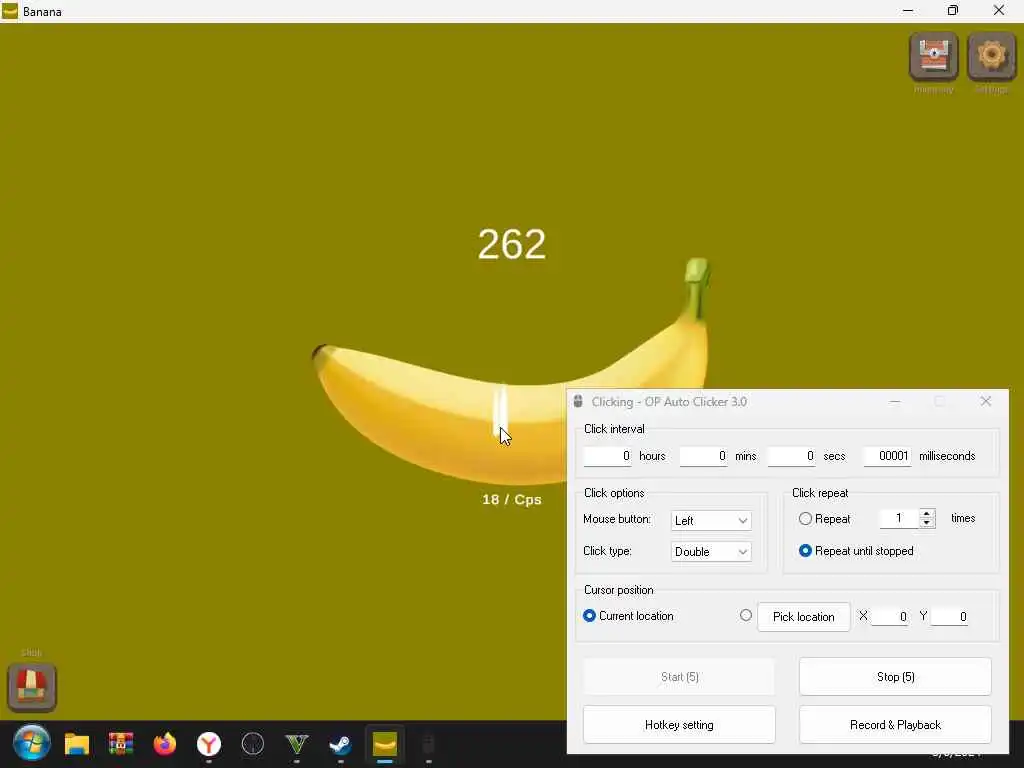Focus the X coordinate field

(x=889, y=616)
